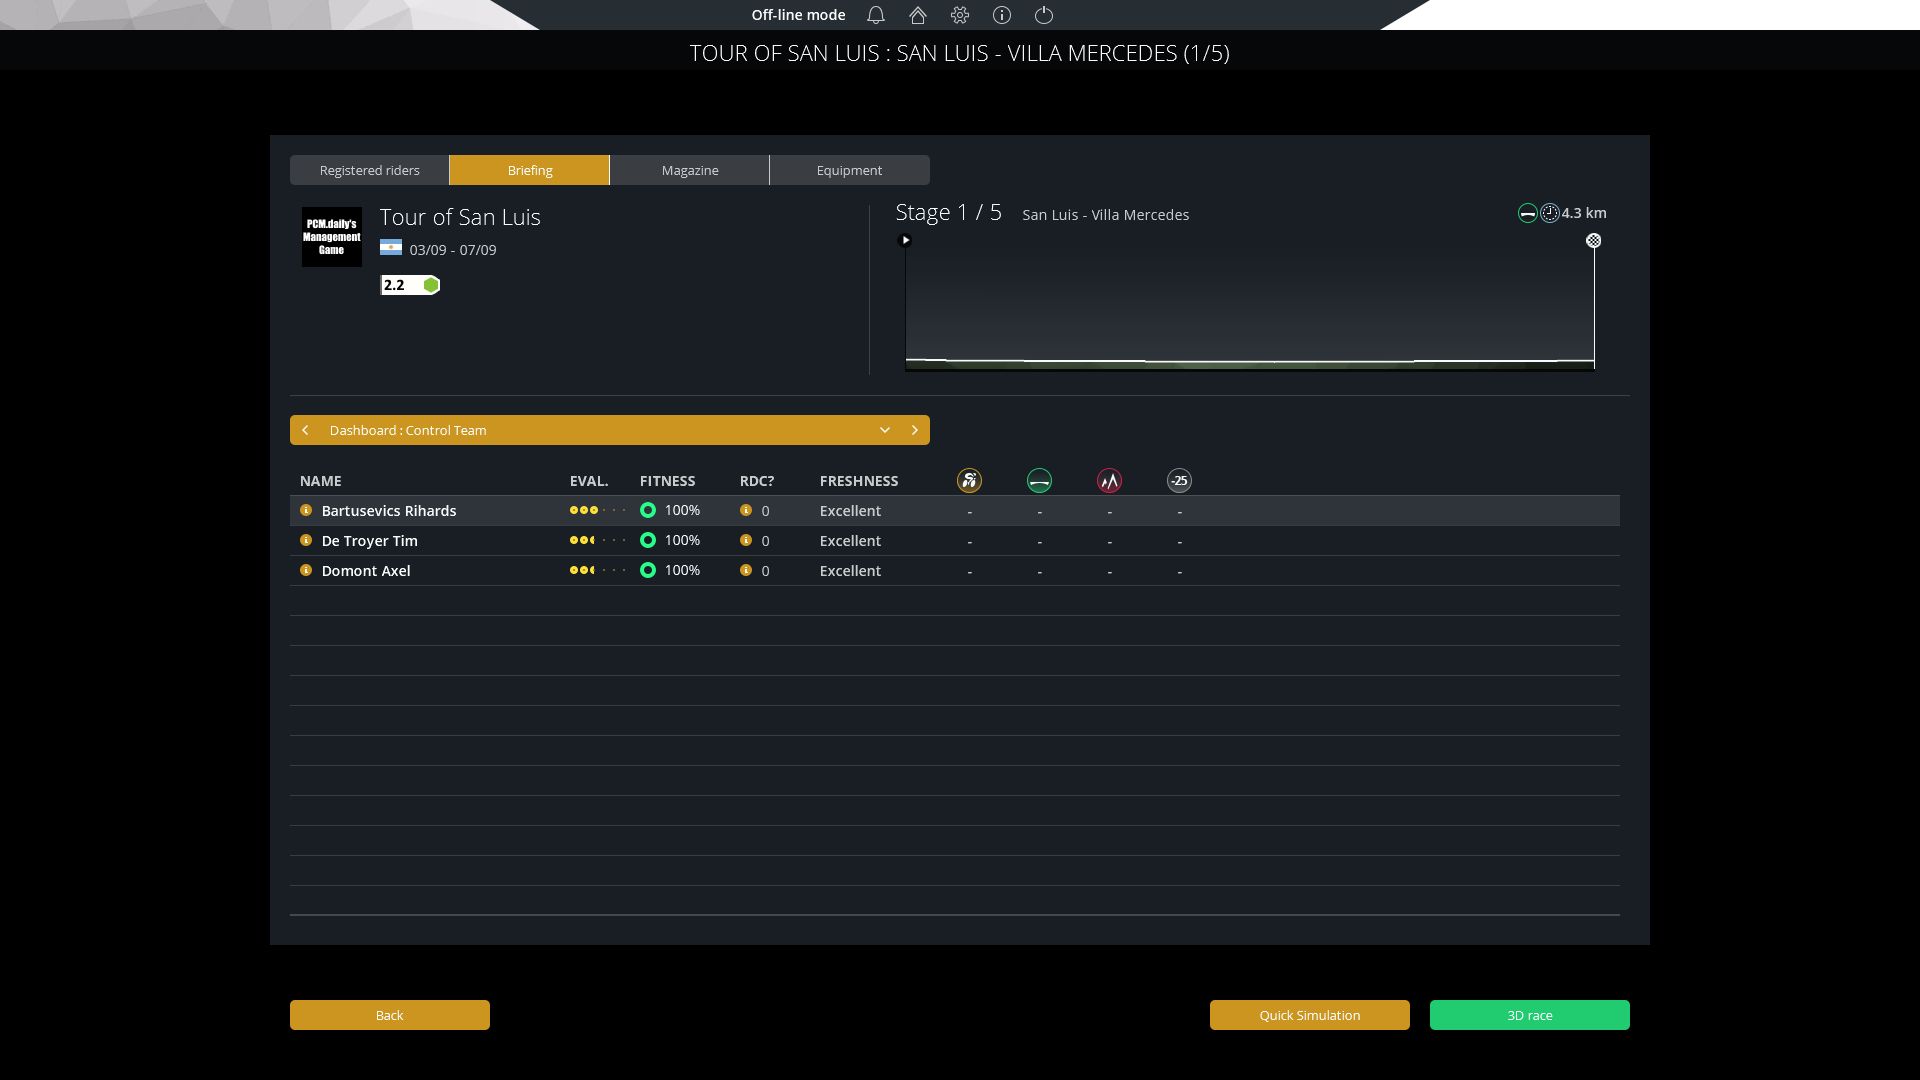Click the under-25 column icon

click(x=1179, y=481)
